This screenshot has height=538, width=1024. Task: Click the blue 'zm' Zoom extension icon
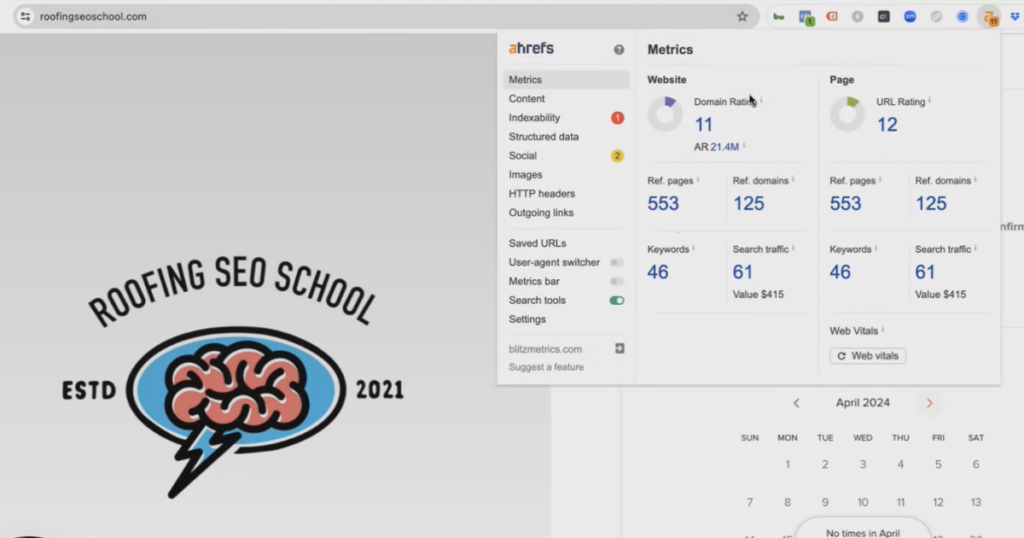(x=910, y=16)
